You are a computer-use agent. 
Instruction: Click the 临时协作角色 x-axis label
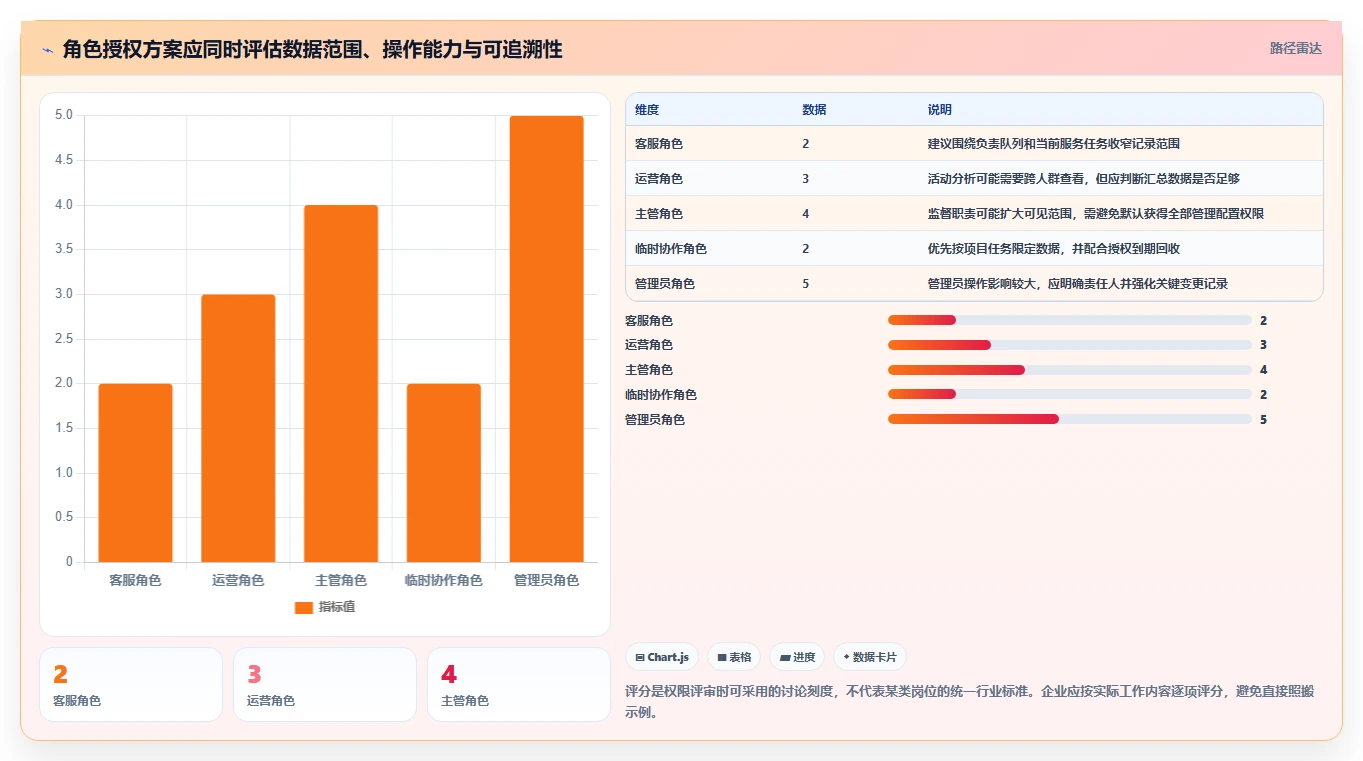coord(443,580)
